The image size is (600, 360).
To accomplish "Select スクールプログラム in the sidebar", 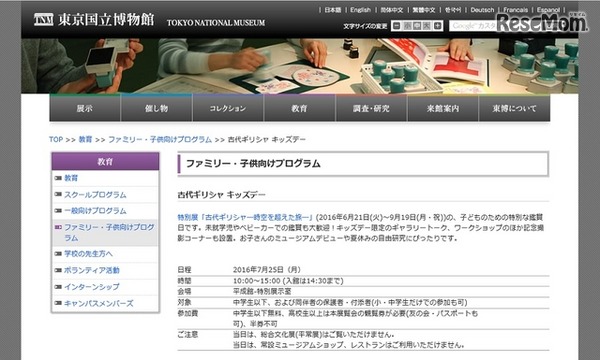I will click(95, 195).
